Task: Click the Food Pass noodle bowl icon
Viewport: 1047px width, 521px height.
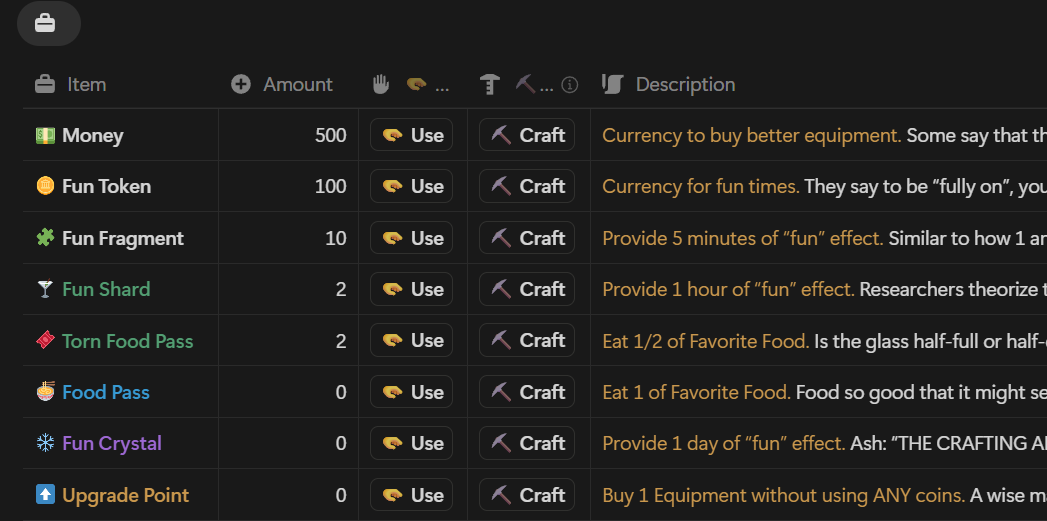Action: point(45,392)
